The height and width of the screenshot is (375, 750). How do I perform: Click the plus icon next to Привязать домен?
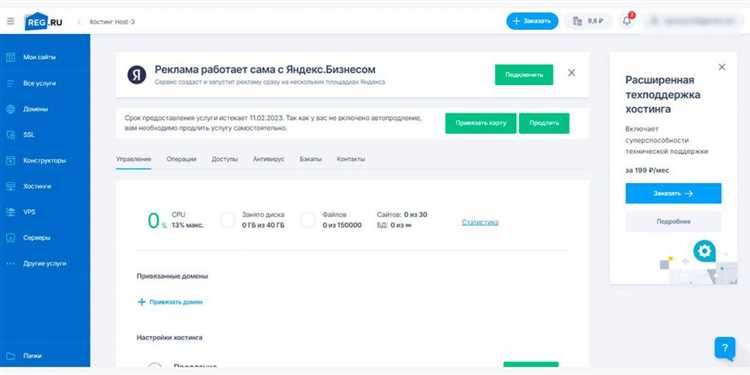click(x=142, y=302)
